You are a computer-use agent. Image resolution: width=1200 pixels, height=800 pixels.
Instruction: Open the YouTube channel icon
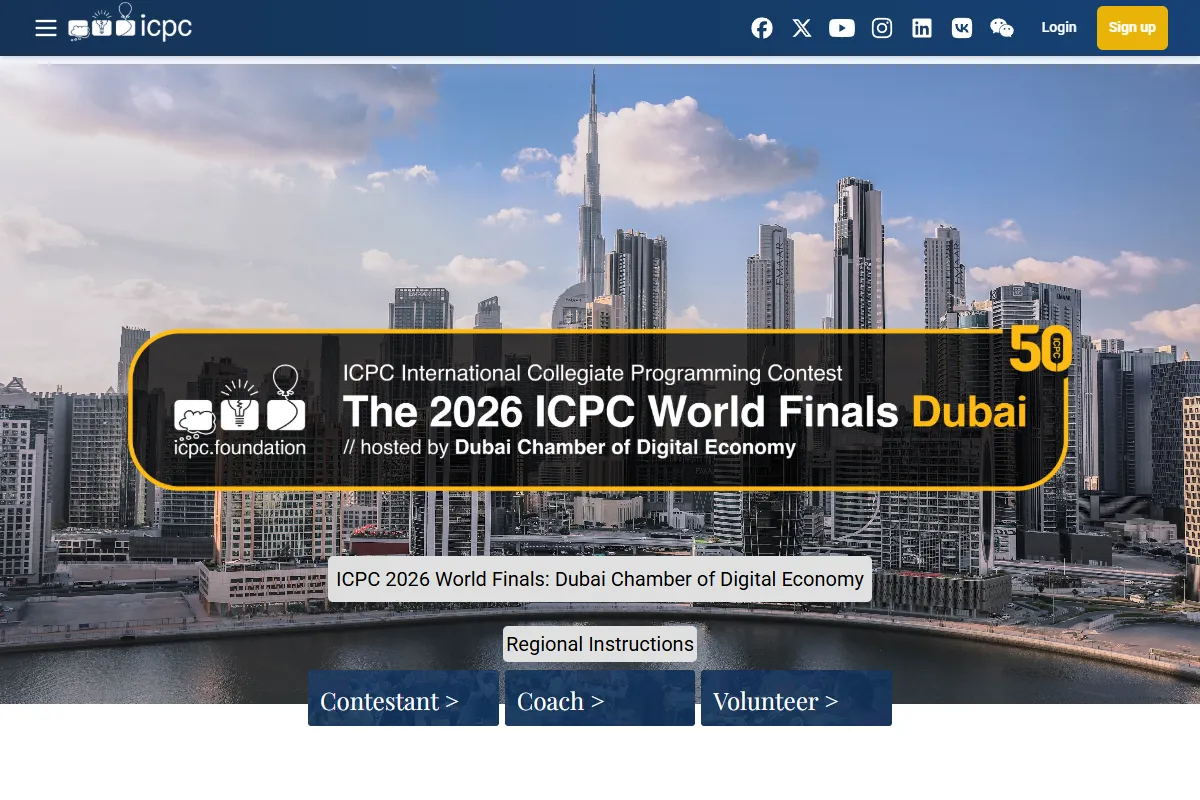[842, 28]
